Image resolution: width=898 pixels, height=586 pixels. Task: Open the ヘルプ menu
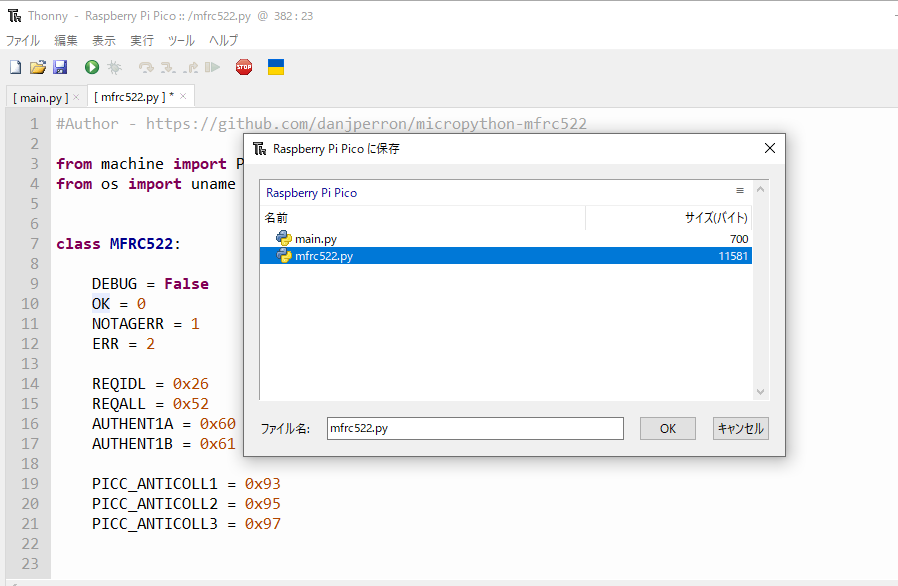click(223, 41)
